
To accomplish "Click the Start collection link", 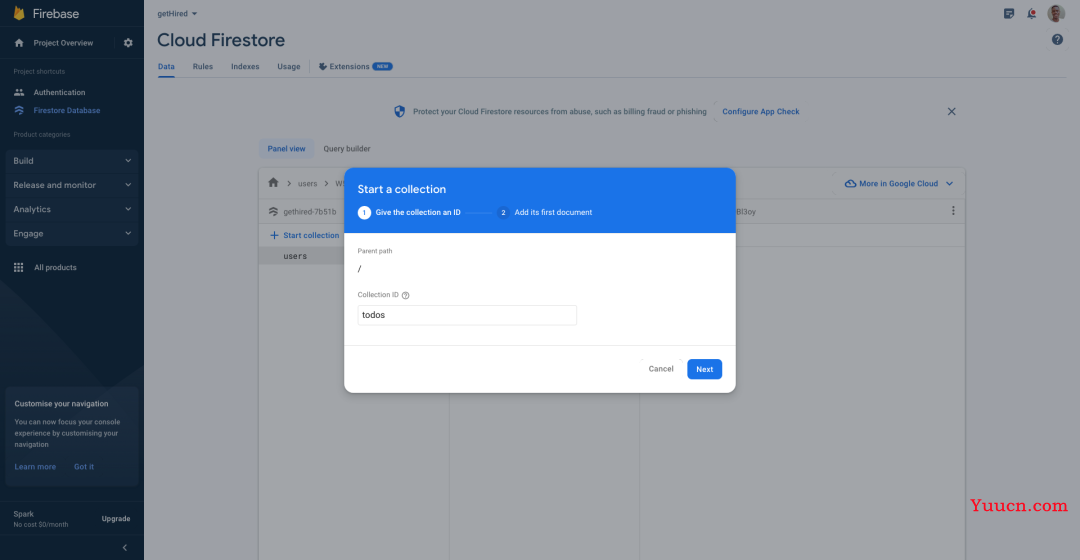I will (311, 236).
